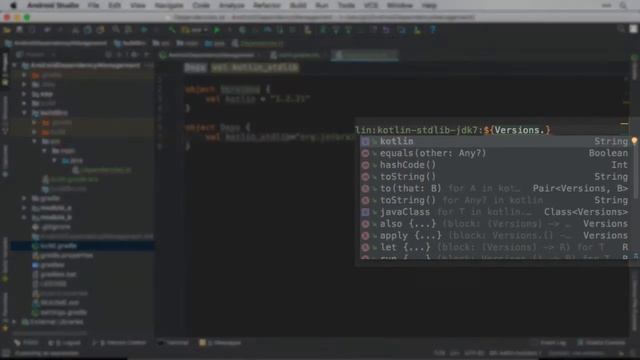Open the File menu
The width and height of the screenshot is (640, 360).
93,5
